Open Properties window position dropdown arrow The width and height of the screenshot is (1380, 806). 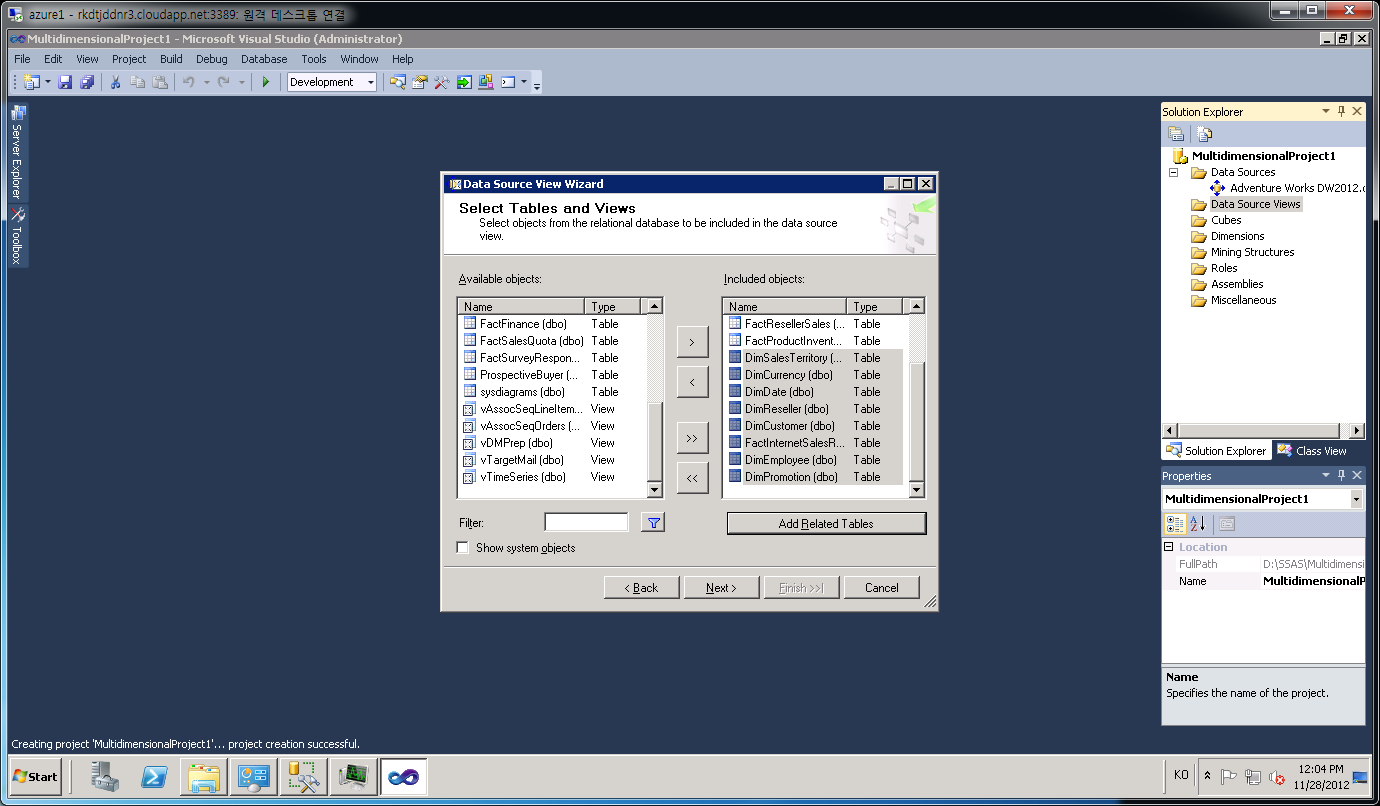pyautogui.click(x=1327, y=476)
